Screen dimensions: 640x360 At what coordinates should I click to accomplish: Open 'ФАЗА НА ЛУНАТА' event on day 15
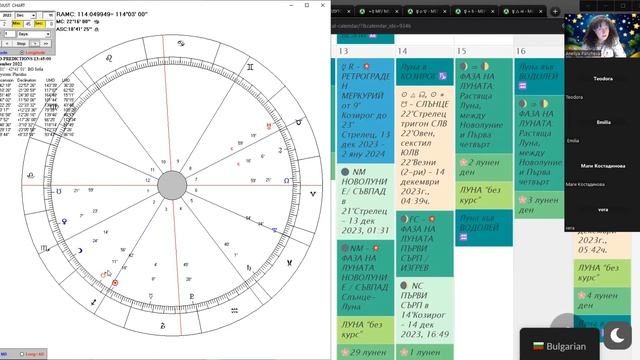pos(484,106)
